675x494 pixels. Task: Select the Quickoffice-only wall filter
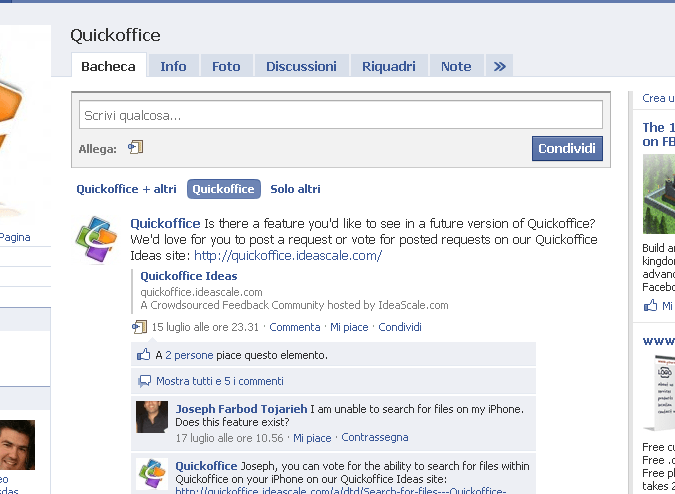pyautogui.click(x=223, y=189)
